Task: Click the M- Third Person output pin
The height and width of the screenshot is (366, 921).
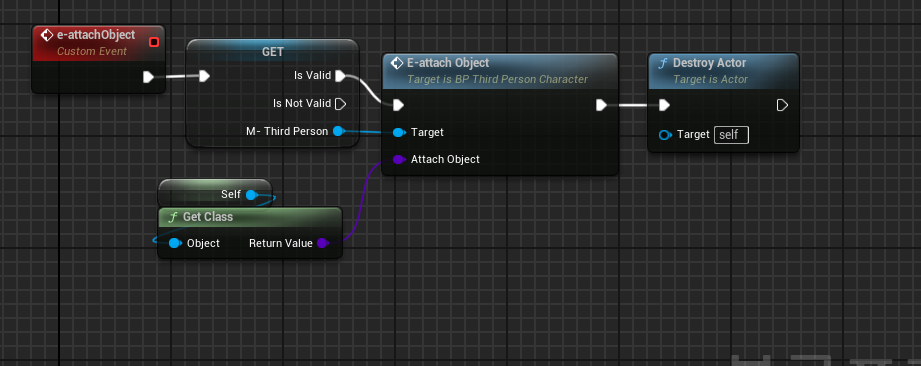Action: point(338,131)
